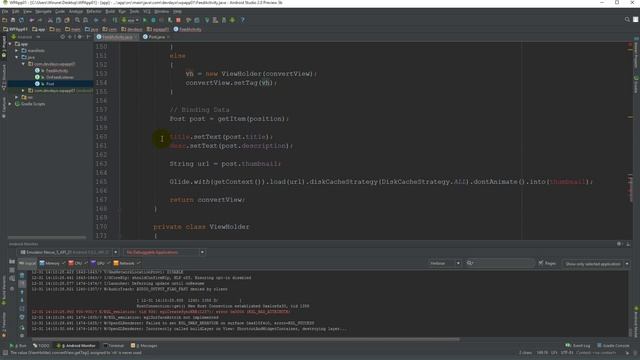Image resolution: width=640 pixels, height=360 pixels.
Task: Click the Open project folder toolbar icon
Action: pyautogui.click(x=4, y=20)
